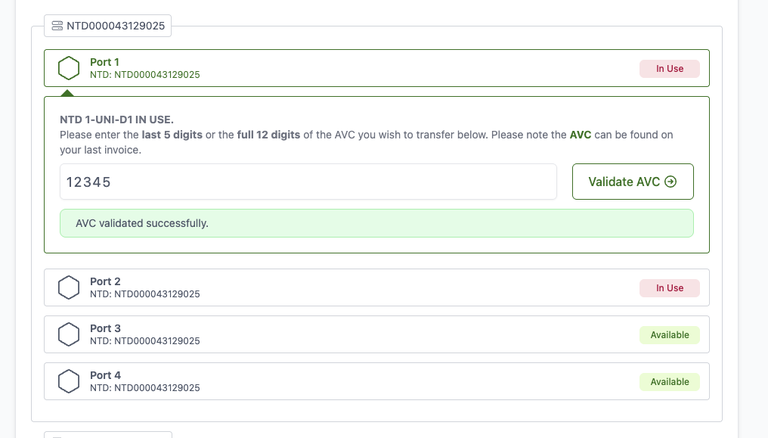The height and width of the screenshot is (438, 768).
Task: Select the Port 1 hexagon icon
Action: (x=69, y=68)
